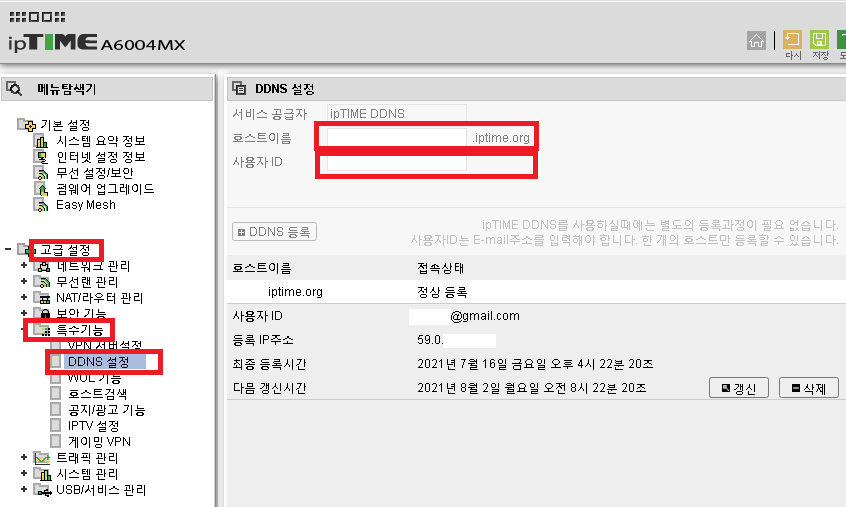Viewport: 846px width, 507px height.
Task: Click the Easy Mesh icon
Action: click(41, 205)
